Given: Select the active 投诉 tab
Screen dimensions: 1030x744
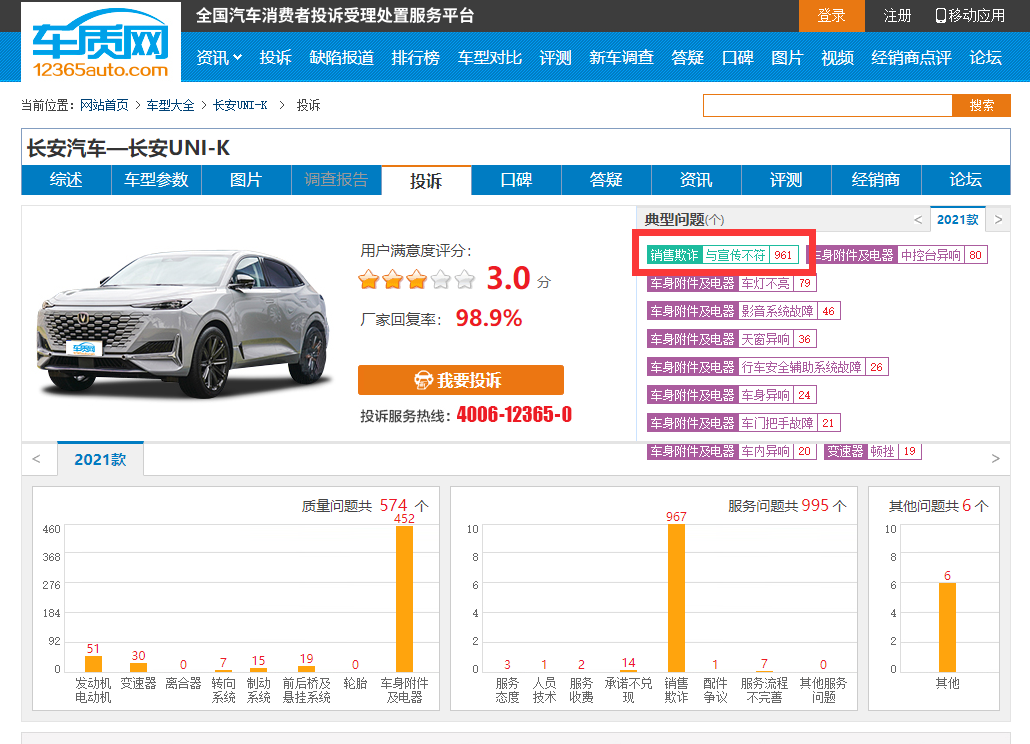Looking at the screenshot, I should click(426, 181).
